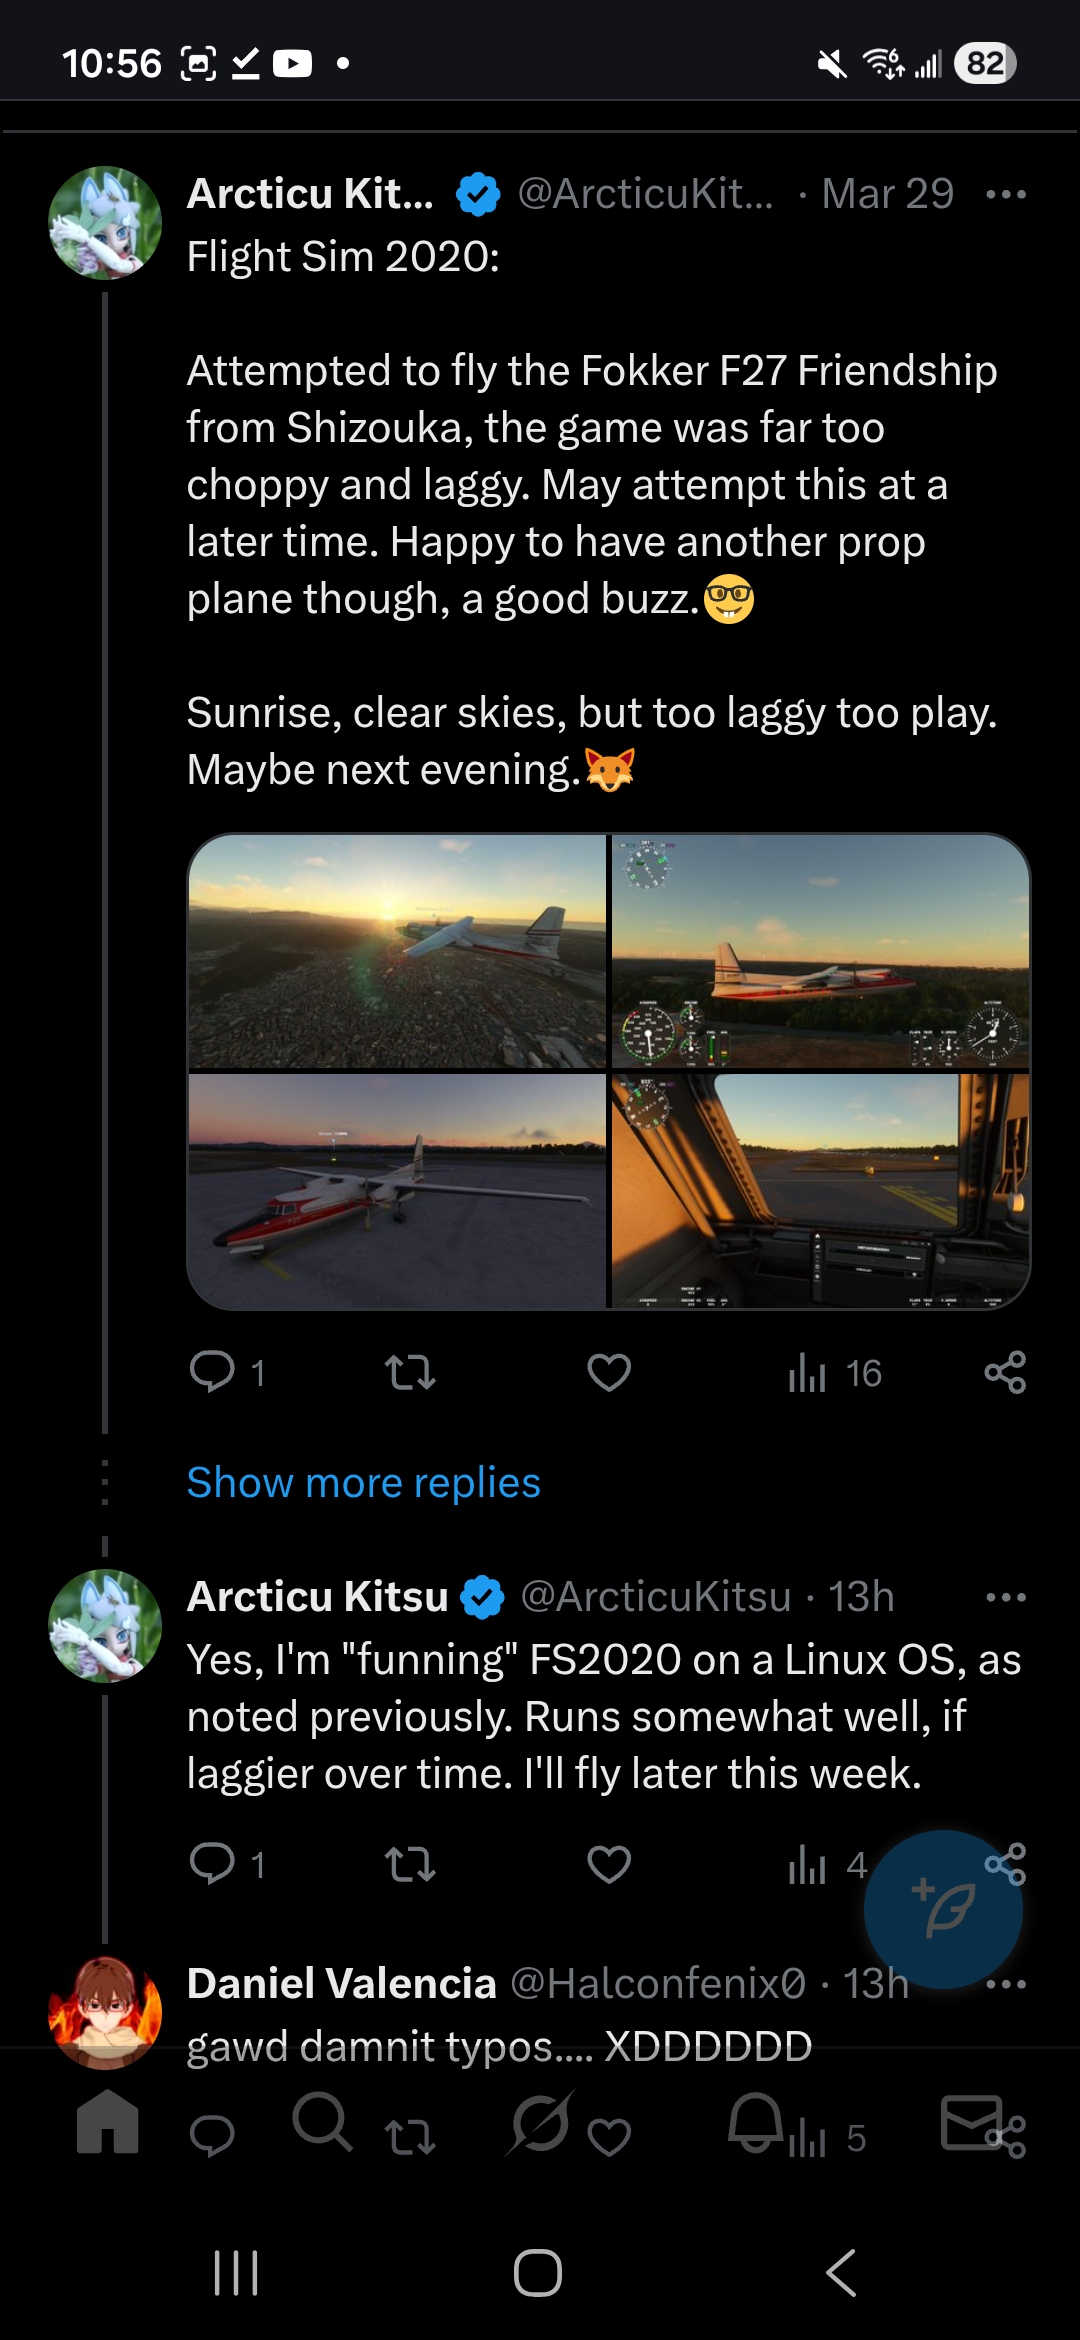Screen dimensions: 1080x2340
Task: Reply to the FS2020 Linux tweet
Action: (213, 1864)
